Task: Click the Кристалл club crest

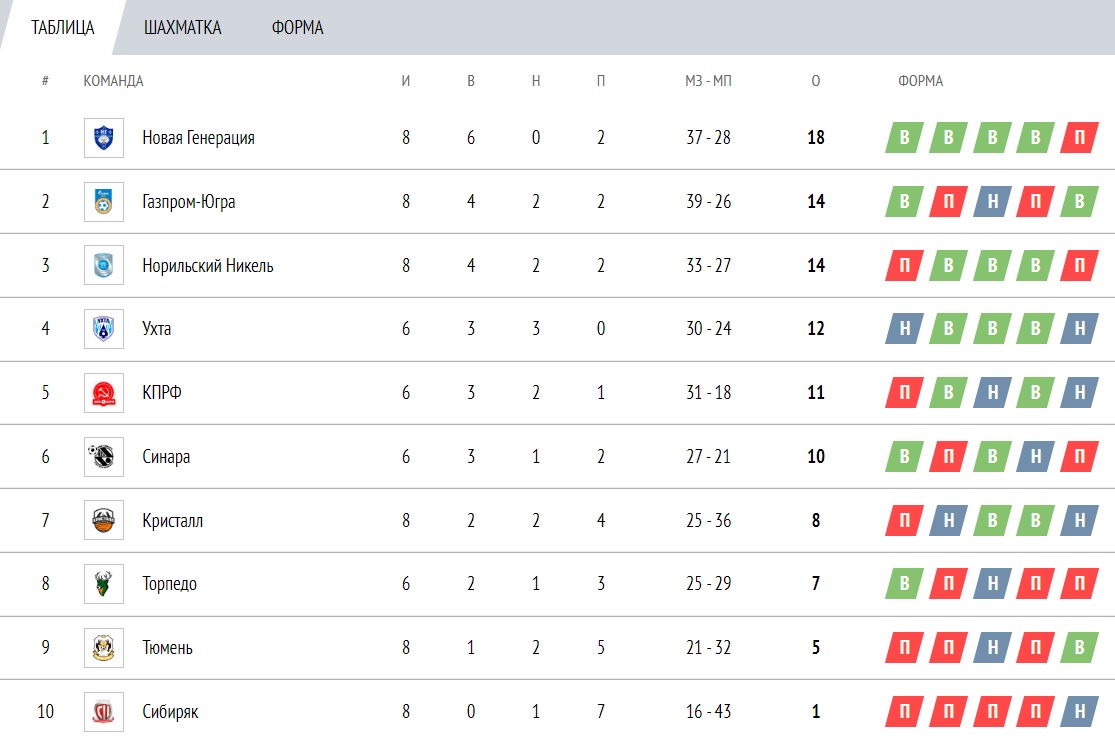Action: (104, 521)
